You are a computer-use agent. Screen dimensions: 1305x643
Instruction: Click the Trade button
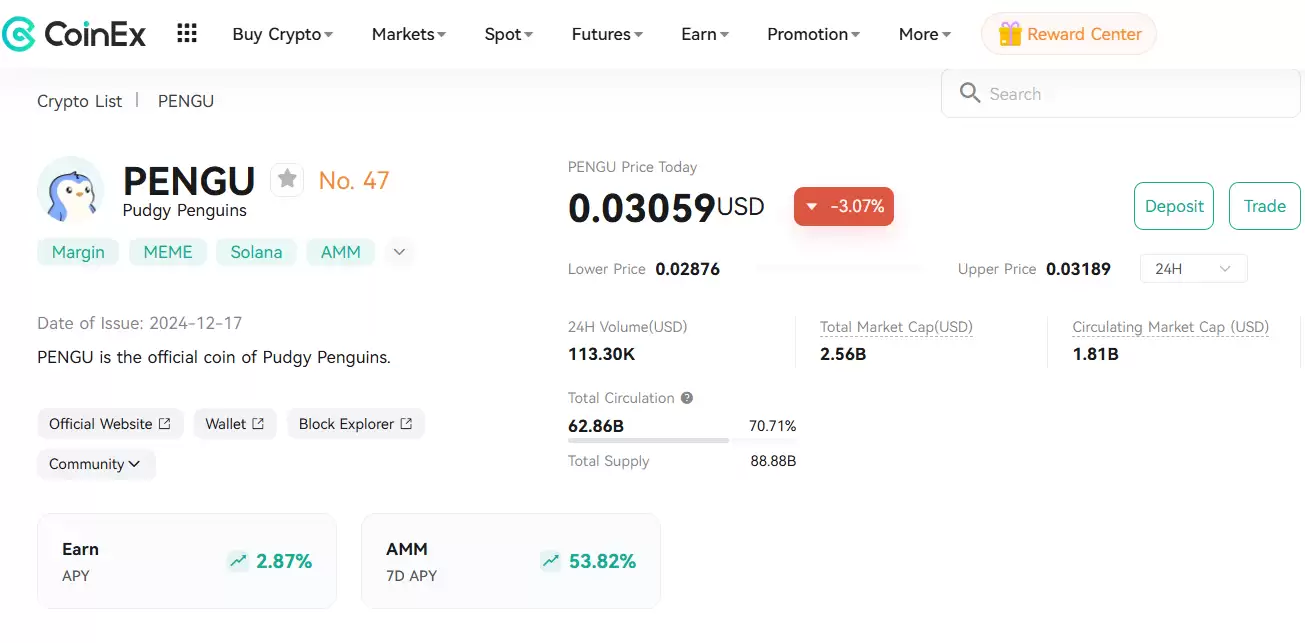tap(1264, 206)
